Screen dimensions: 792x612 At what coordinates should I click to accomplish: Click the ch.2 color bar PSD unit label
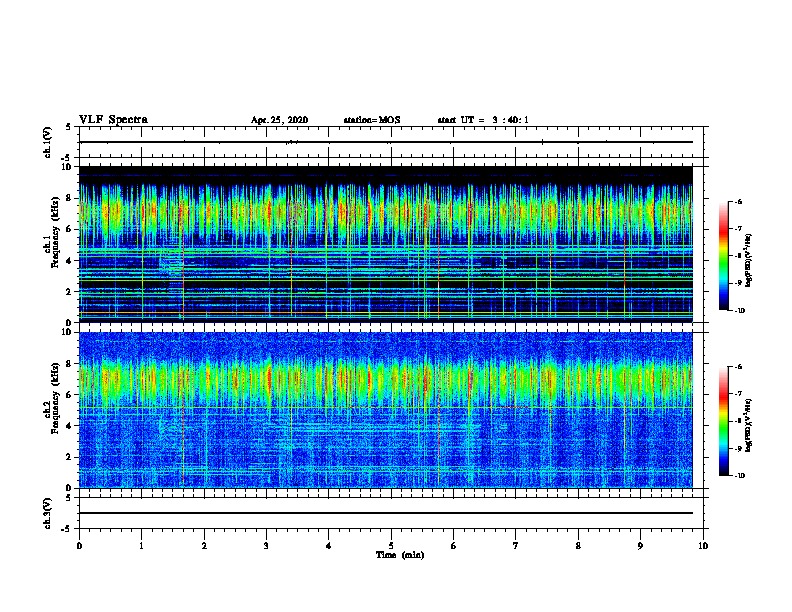748,425
